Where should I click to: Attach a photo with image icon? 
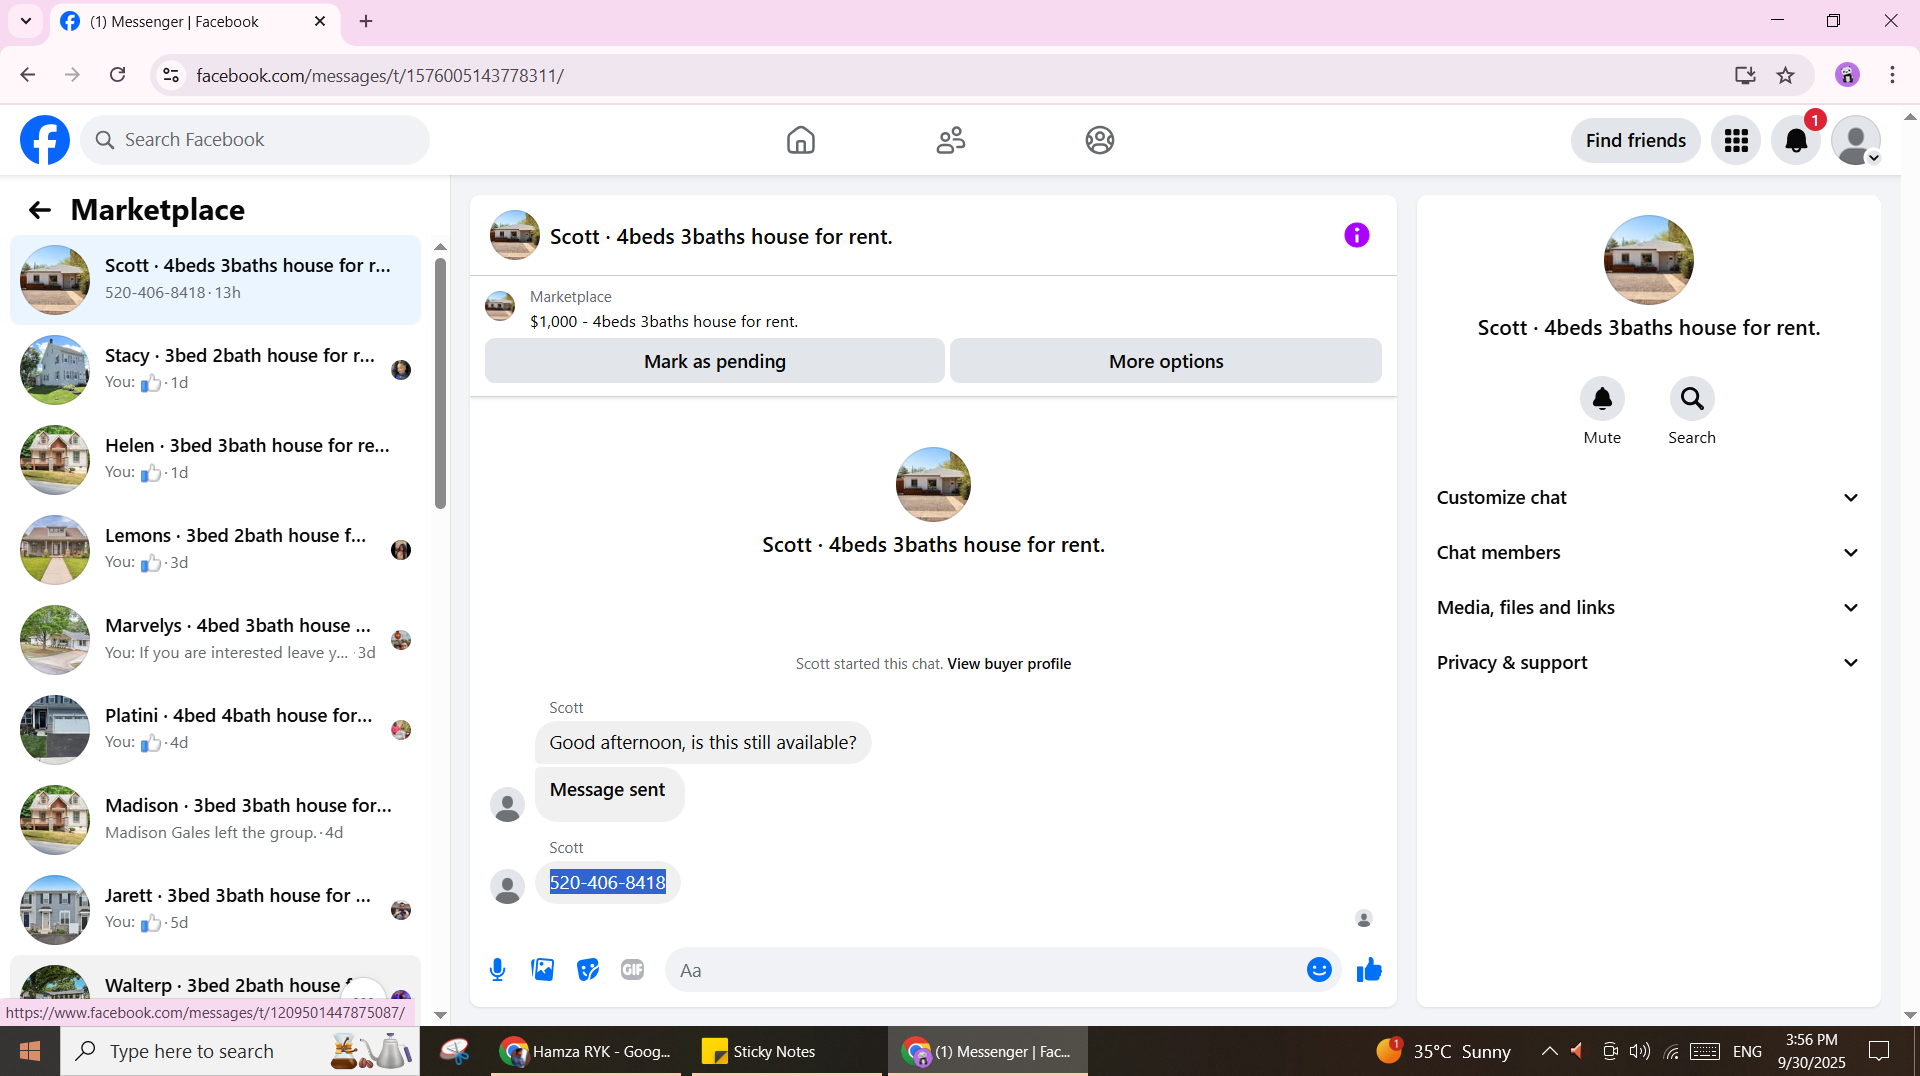pyautogui.click(x=543, y=970)
